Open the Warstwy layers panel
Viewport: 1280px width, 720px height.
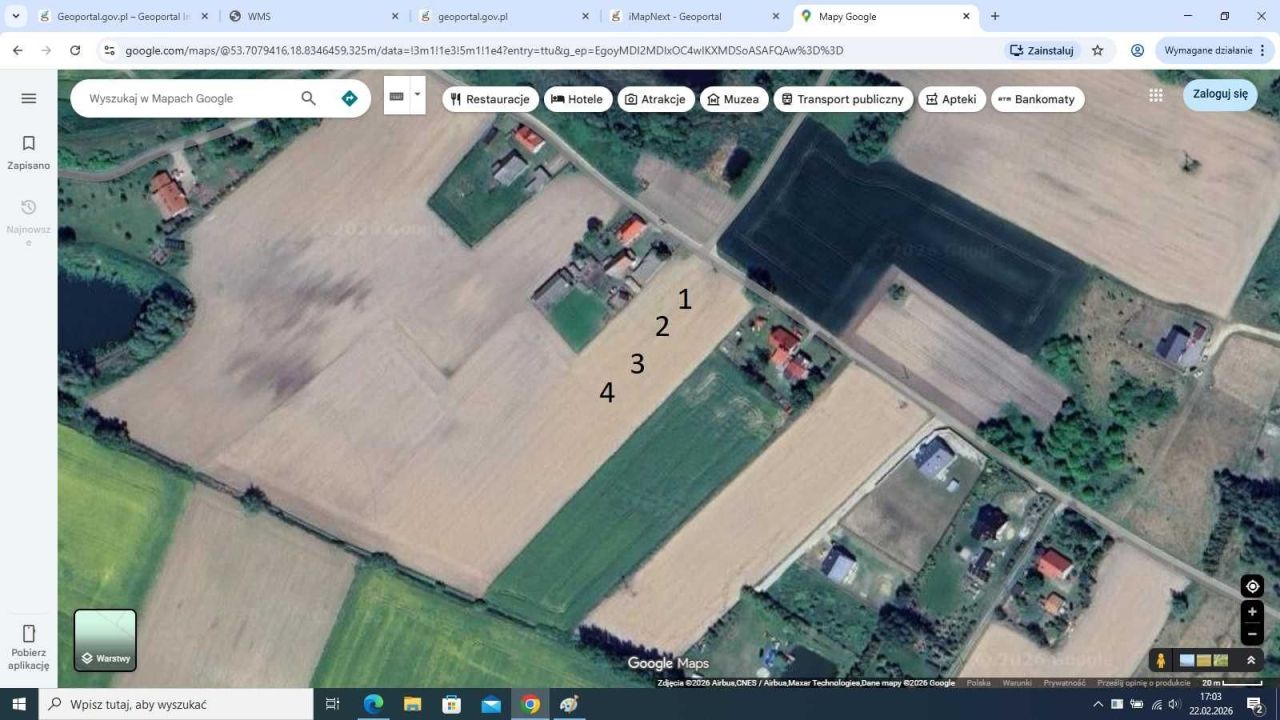[x=104, y=640]
